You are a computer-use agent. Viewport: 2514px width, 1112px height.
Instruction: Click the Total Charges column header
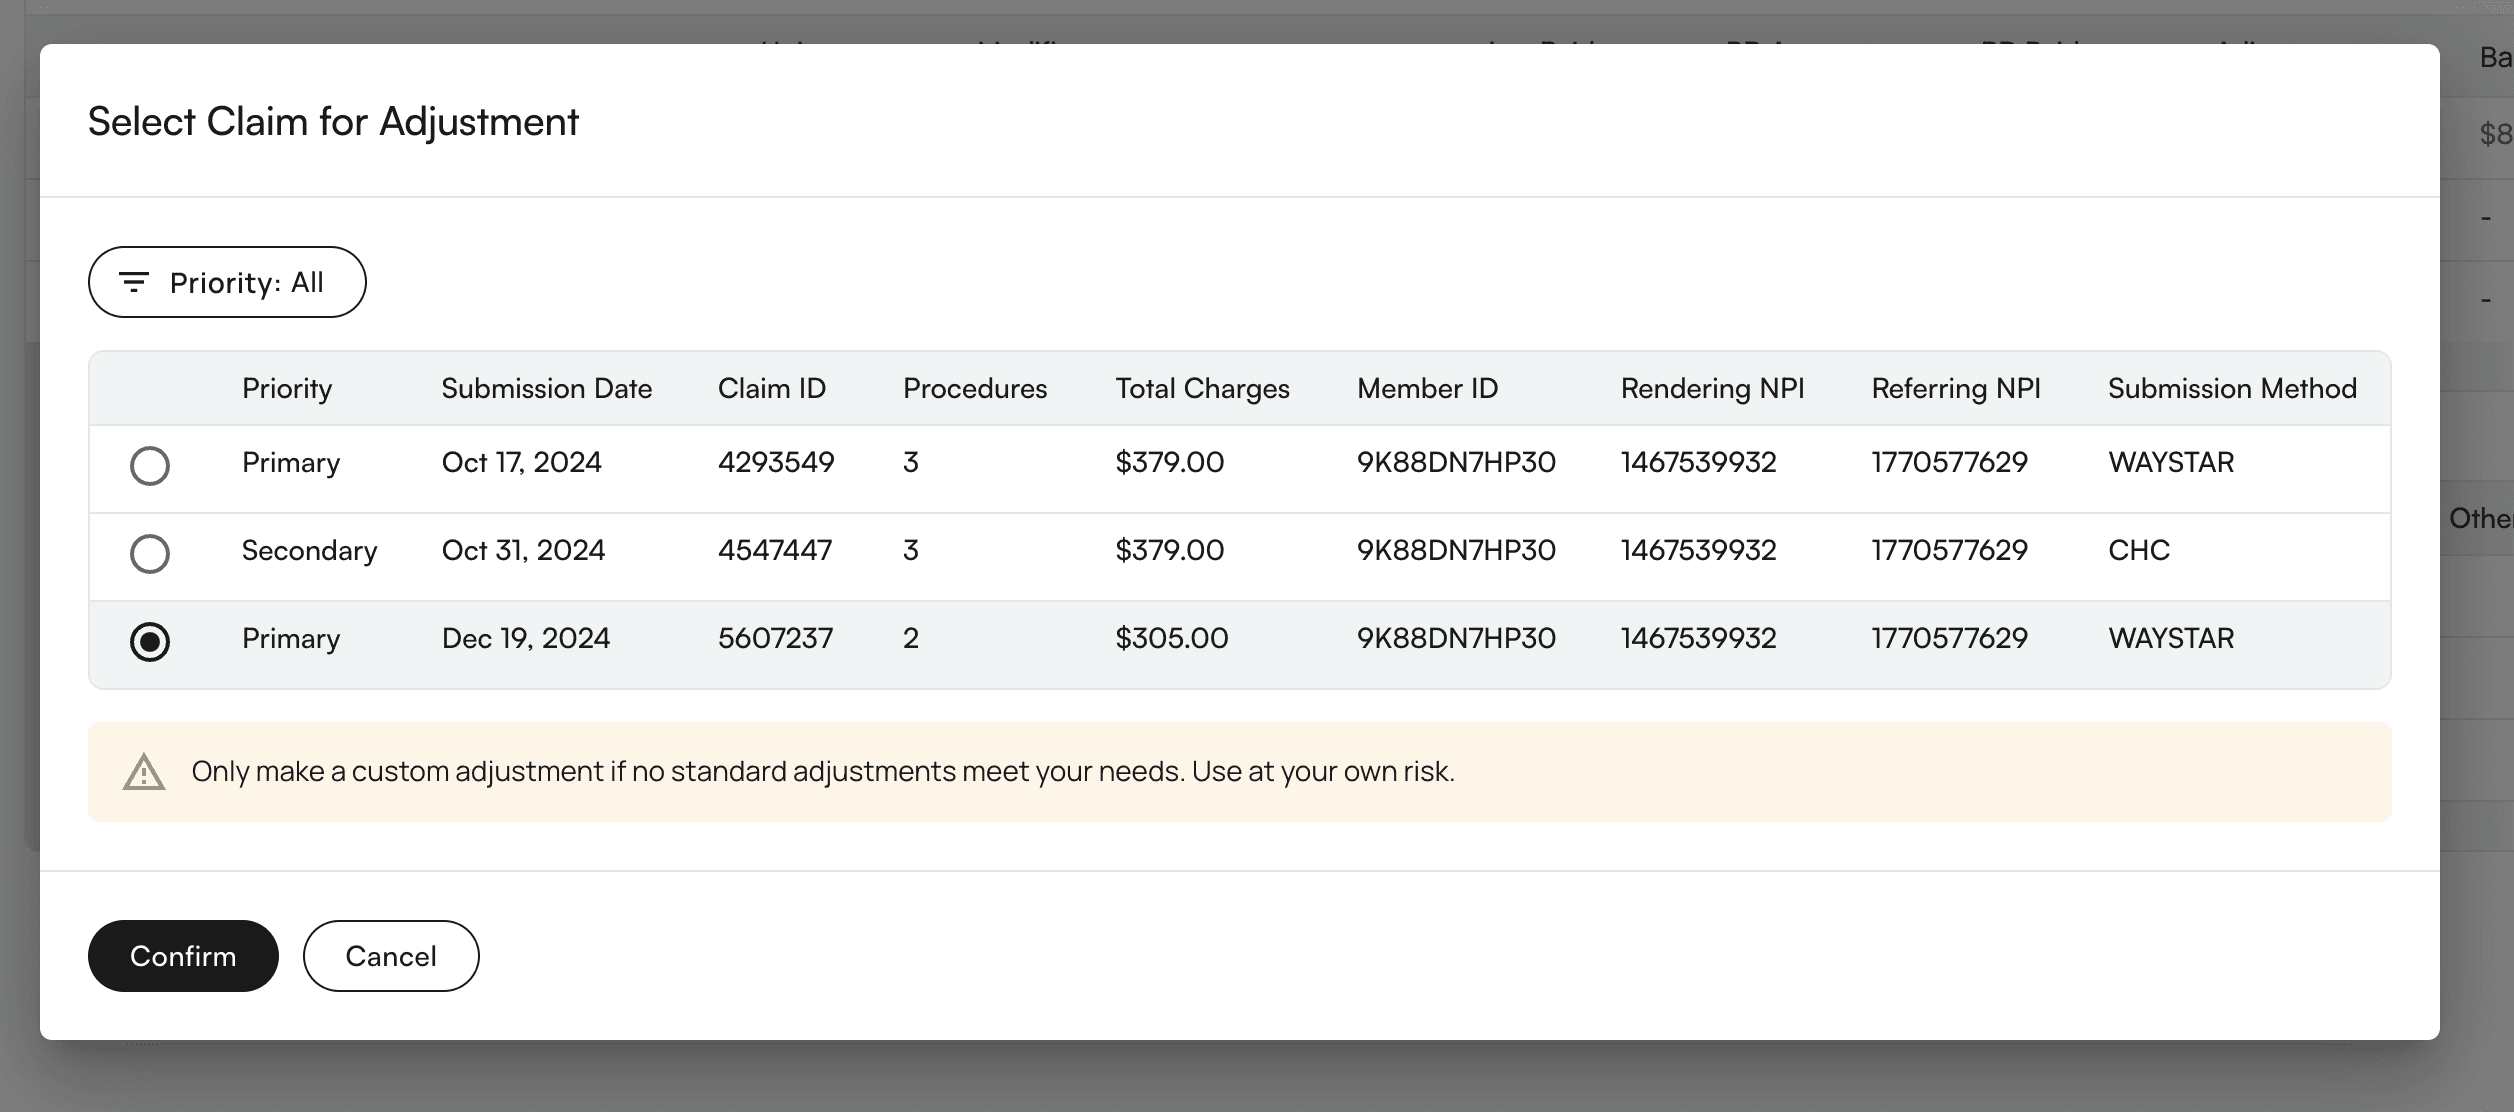(1202, 389)
